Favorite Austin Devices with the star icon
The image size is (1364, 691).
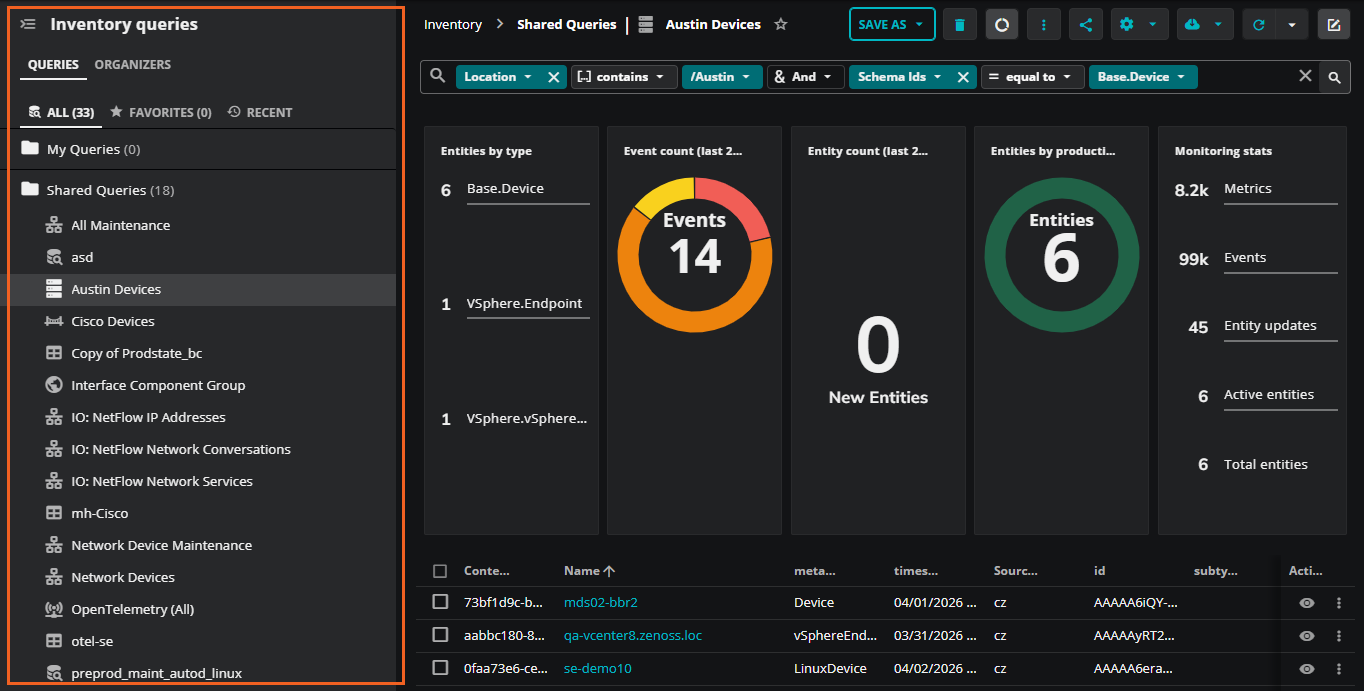781,25
